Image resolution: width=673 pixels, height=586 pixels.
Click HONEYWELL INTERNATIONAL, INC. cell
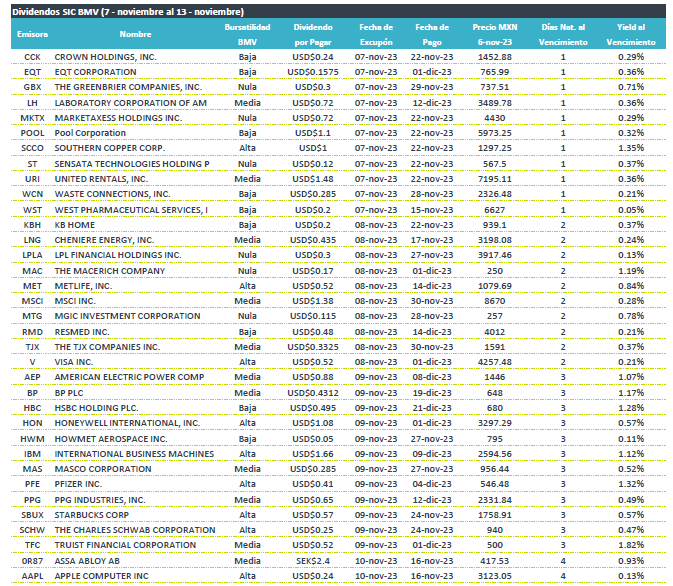click(127, 423)
